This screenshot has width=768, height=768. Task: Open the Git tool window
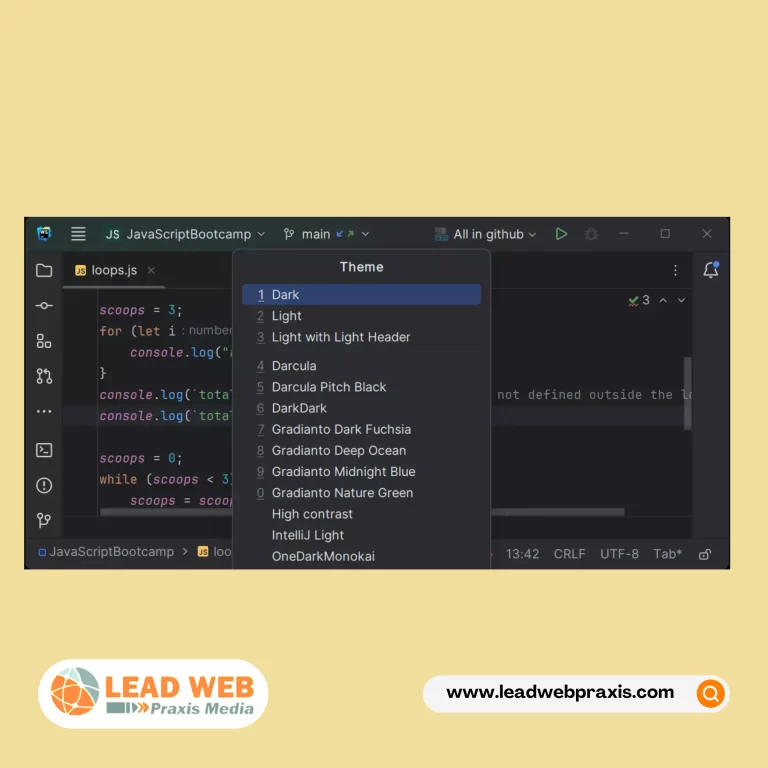[x=44, y=520]
